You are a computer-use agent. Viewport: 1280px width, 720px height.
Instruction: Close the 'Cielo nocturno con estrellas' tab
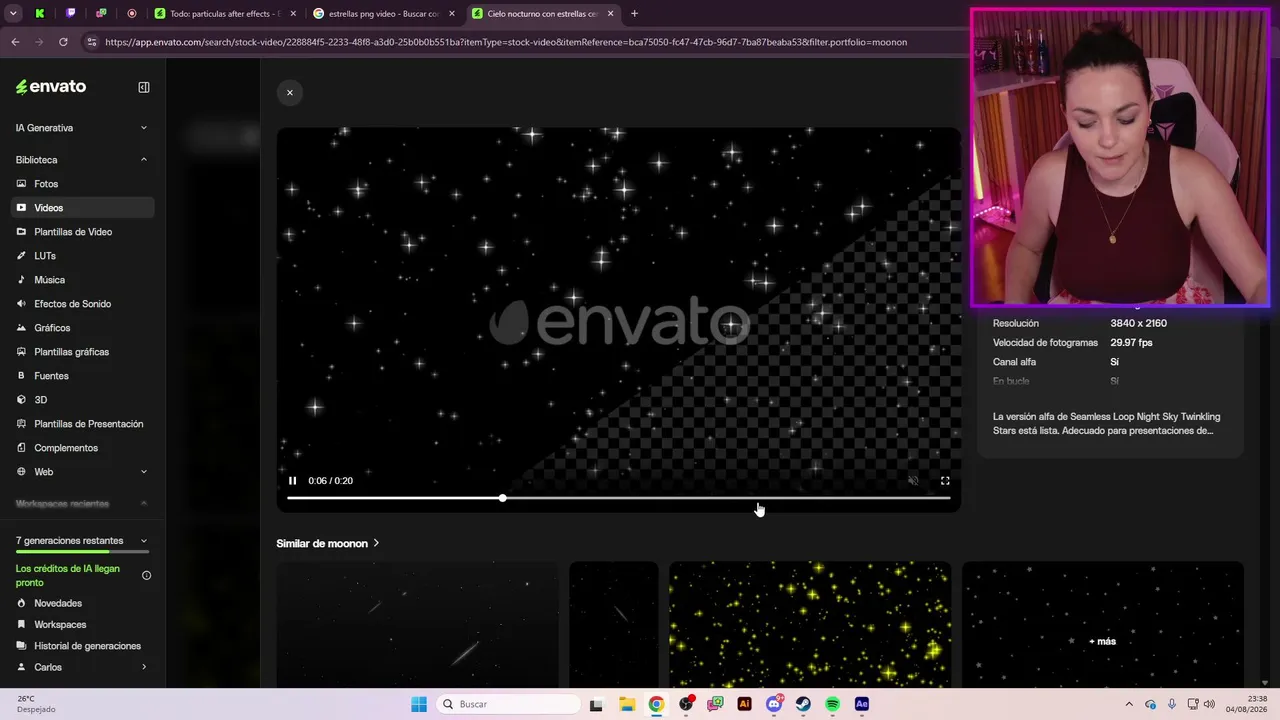pyautogui.click(x=611, y=14)
